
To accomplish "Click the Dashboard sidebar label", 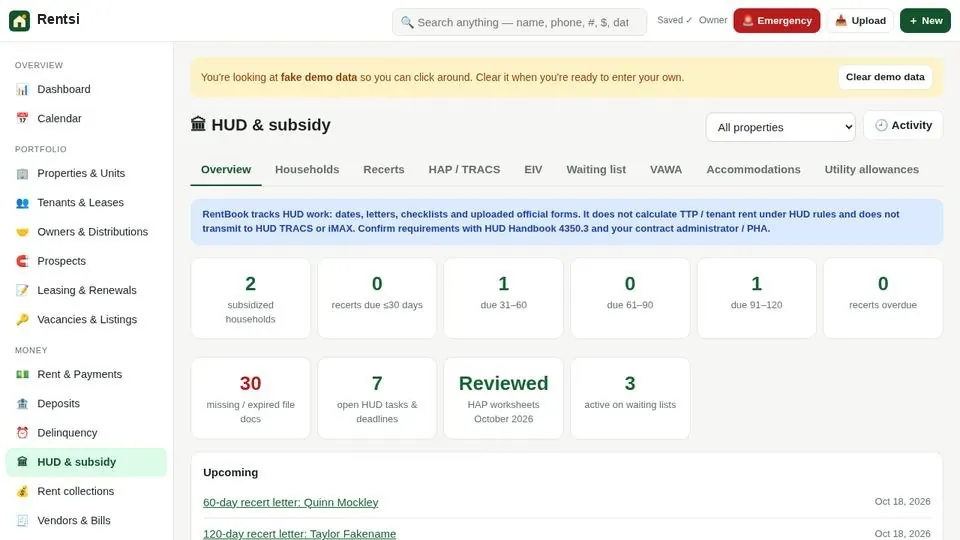I will [64, 89].
